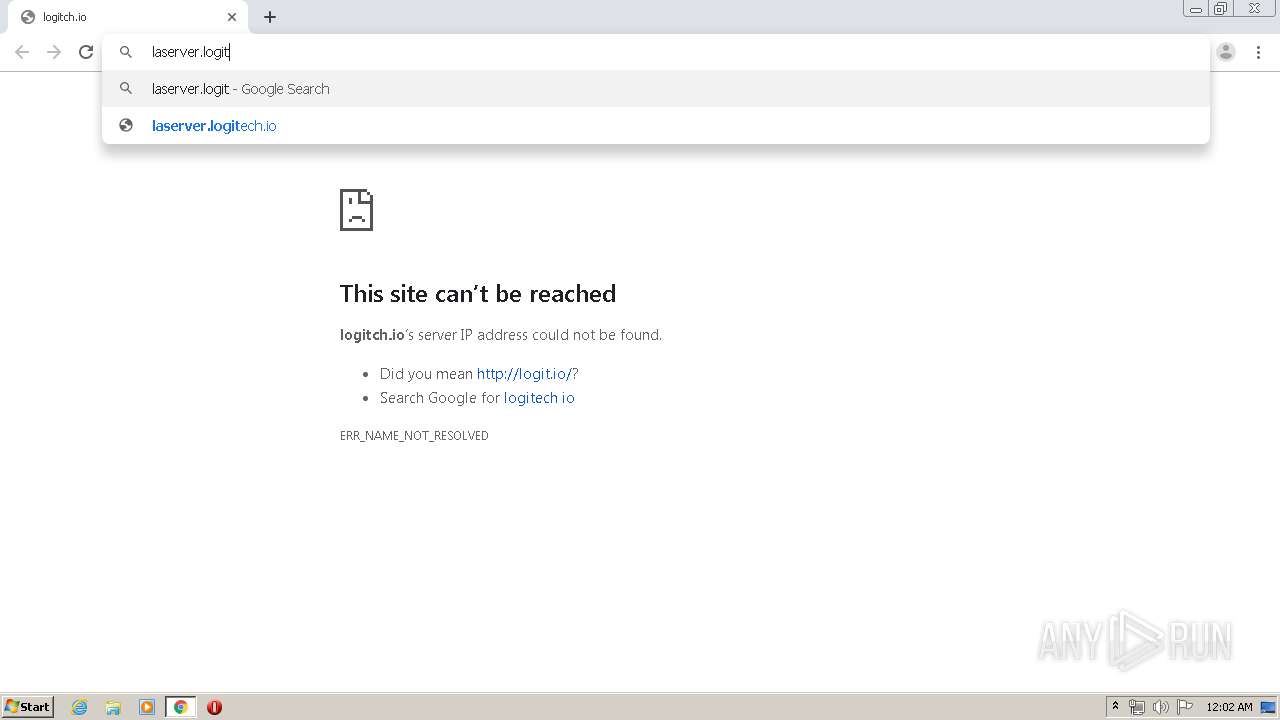Click the This site can't be reached heading
The width and height of the screenshot is (1280, 720).
478,294
